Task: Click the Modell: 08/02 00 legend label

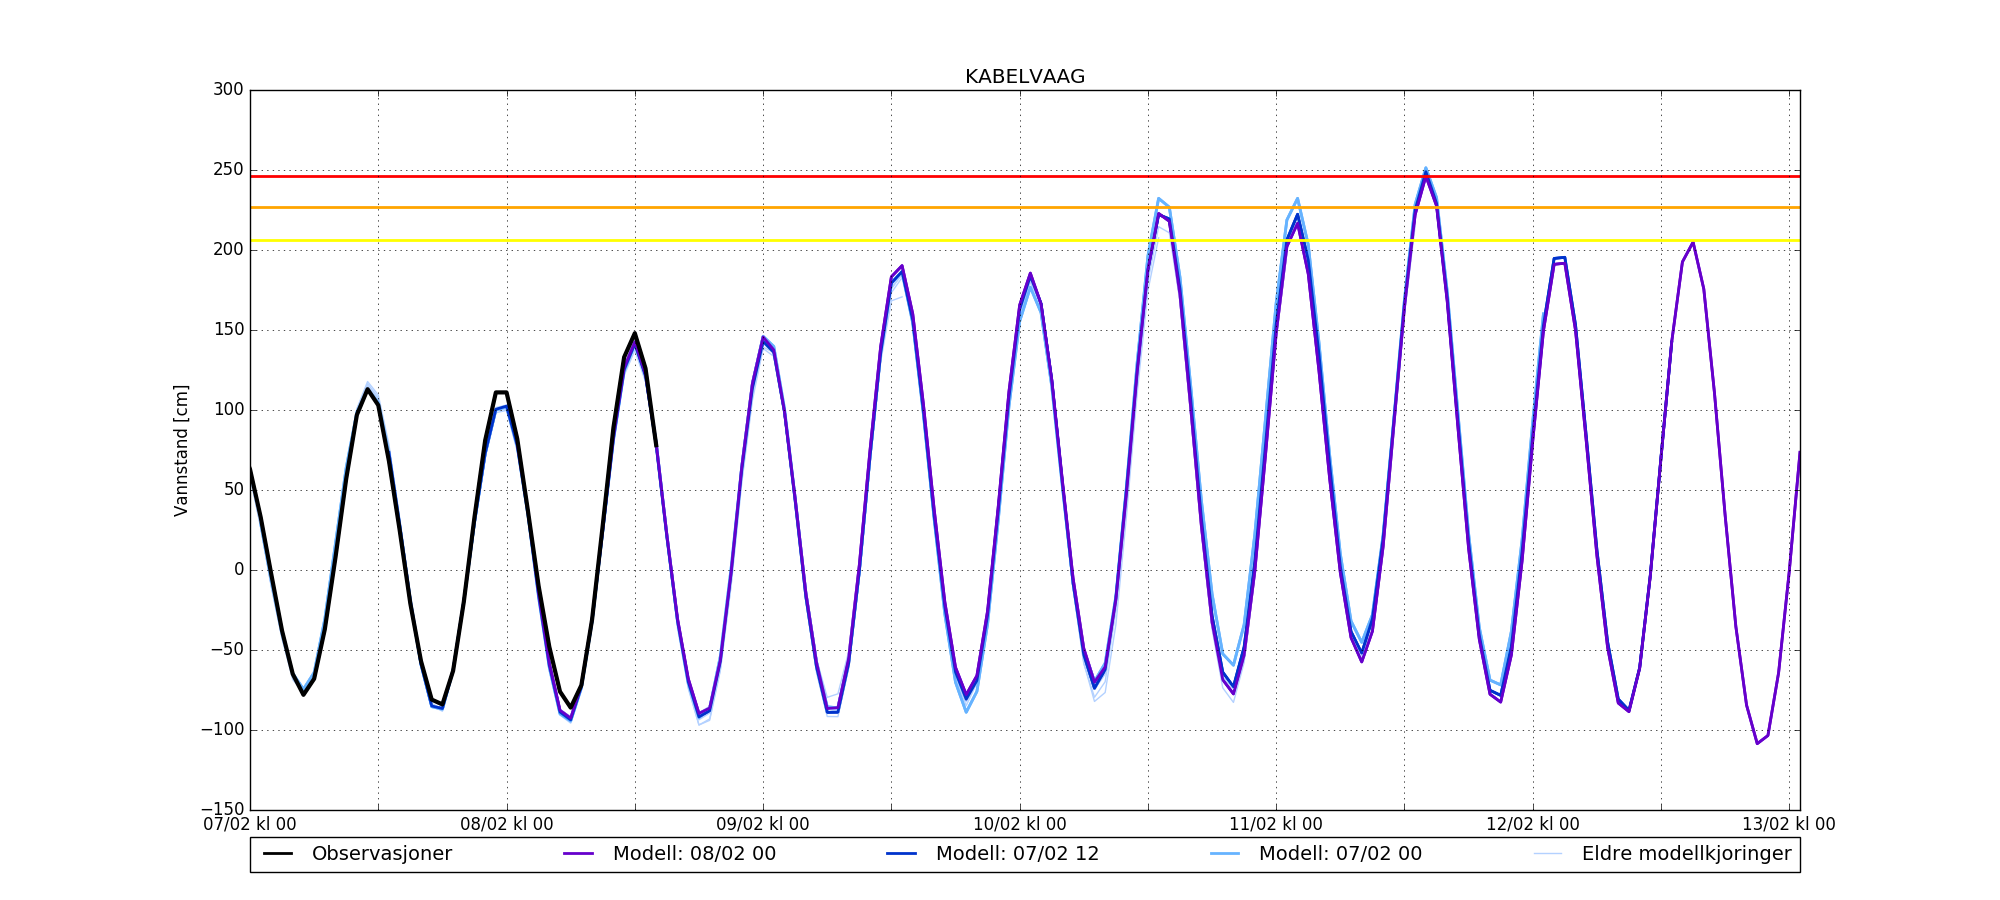Action: (x=694, y=854)
